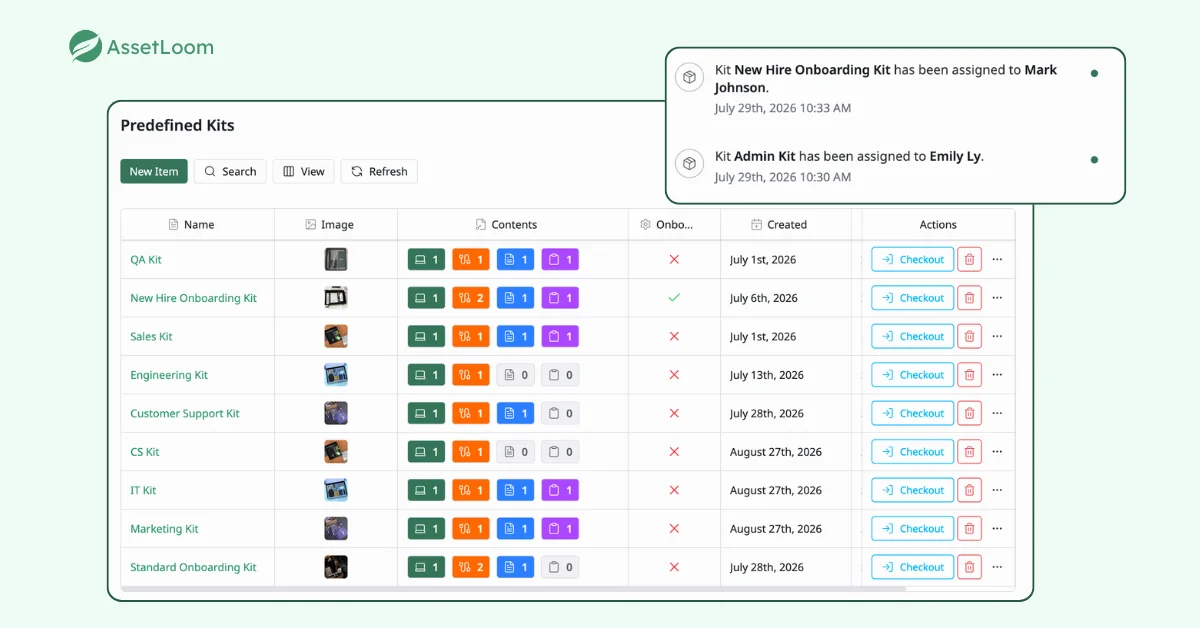This screenshot has width=1200, height=628.
Task: Checkout the IT Kit
Action: [912, 491]
